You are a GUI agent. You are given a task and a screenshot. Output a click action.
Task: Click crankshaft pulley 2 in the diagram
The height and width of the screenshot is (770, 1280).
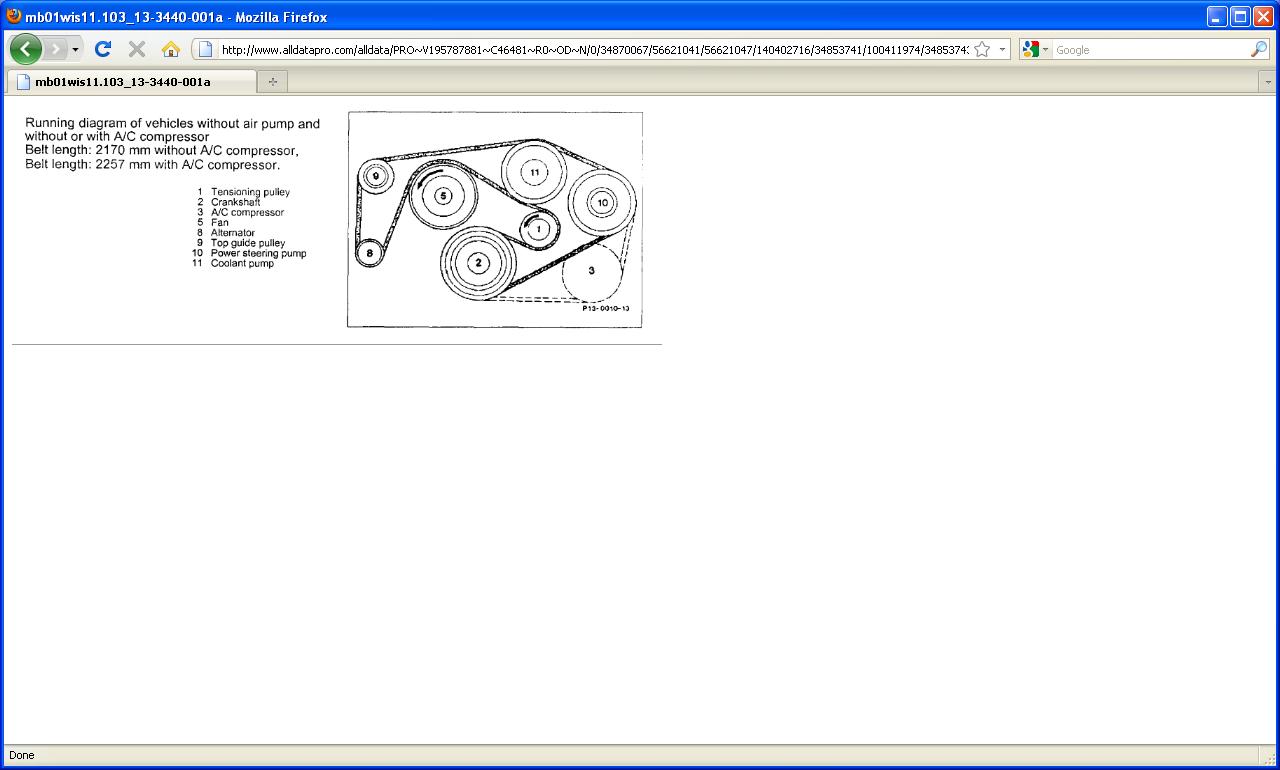479,263
